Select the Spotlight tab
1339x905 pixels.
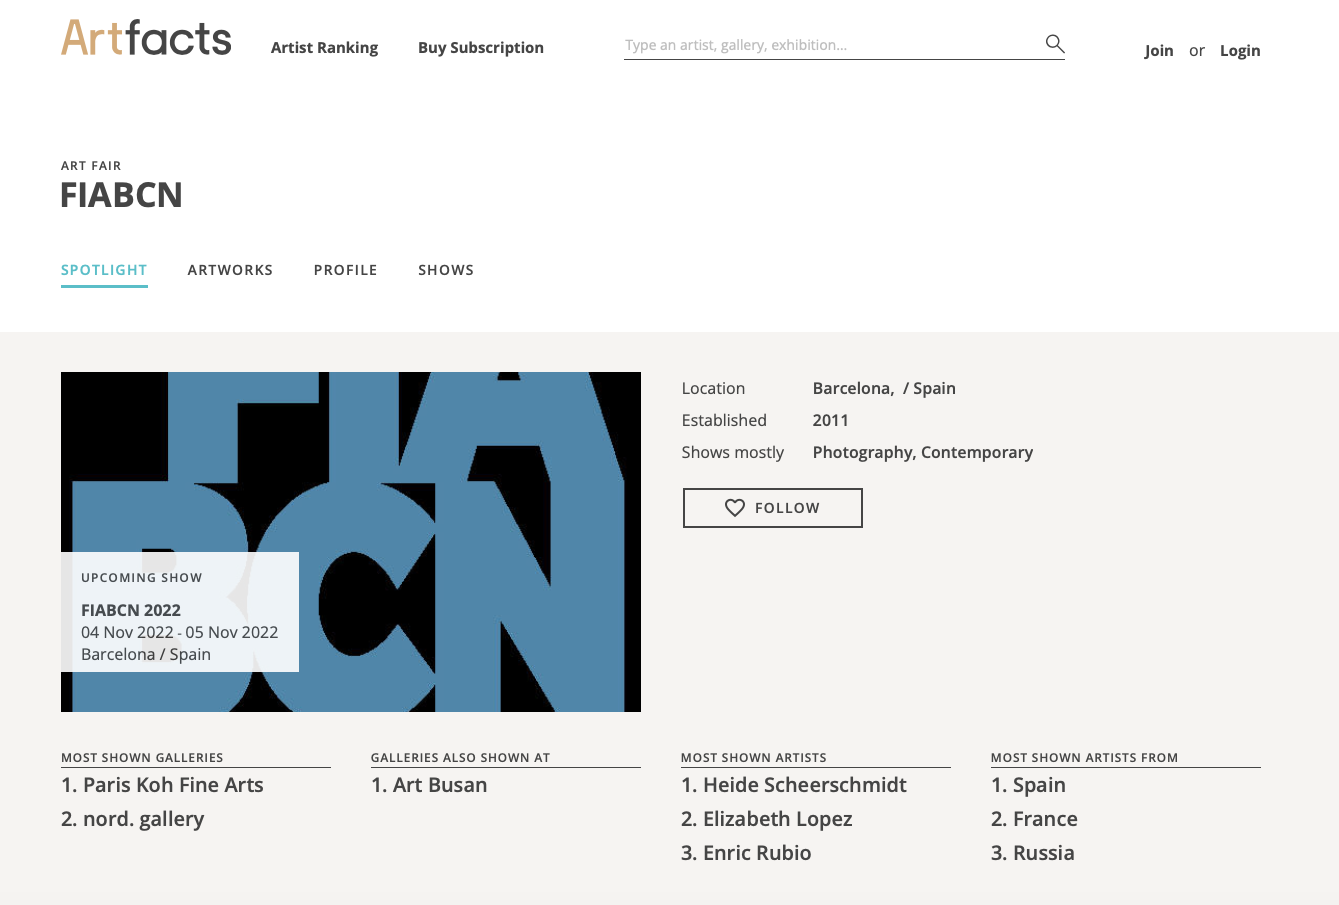[x=104, y=270]
